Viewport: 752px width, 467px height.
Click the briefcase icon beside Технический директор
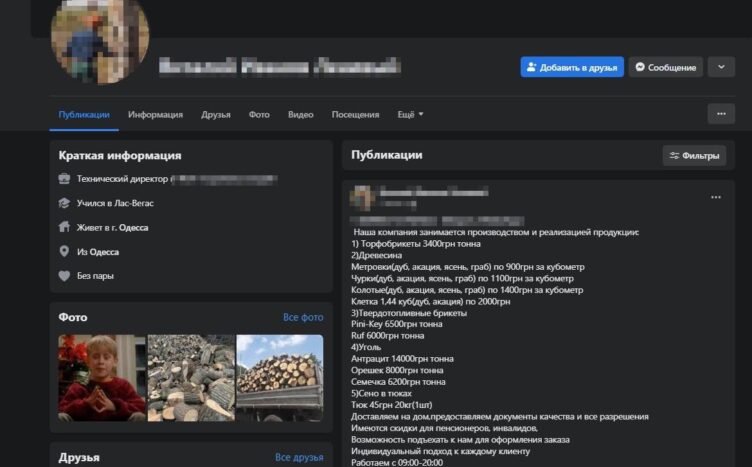point(65,179)
